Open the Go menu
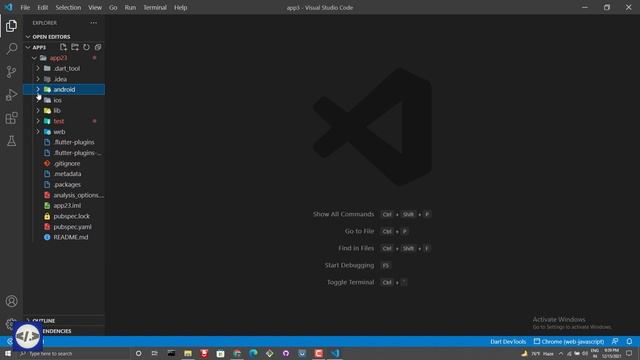Image resolution: width=640 pixels, height=360 pixels. coord(113,7)
